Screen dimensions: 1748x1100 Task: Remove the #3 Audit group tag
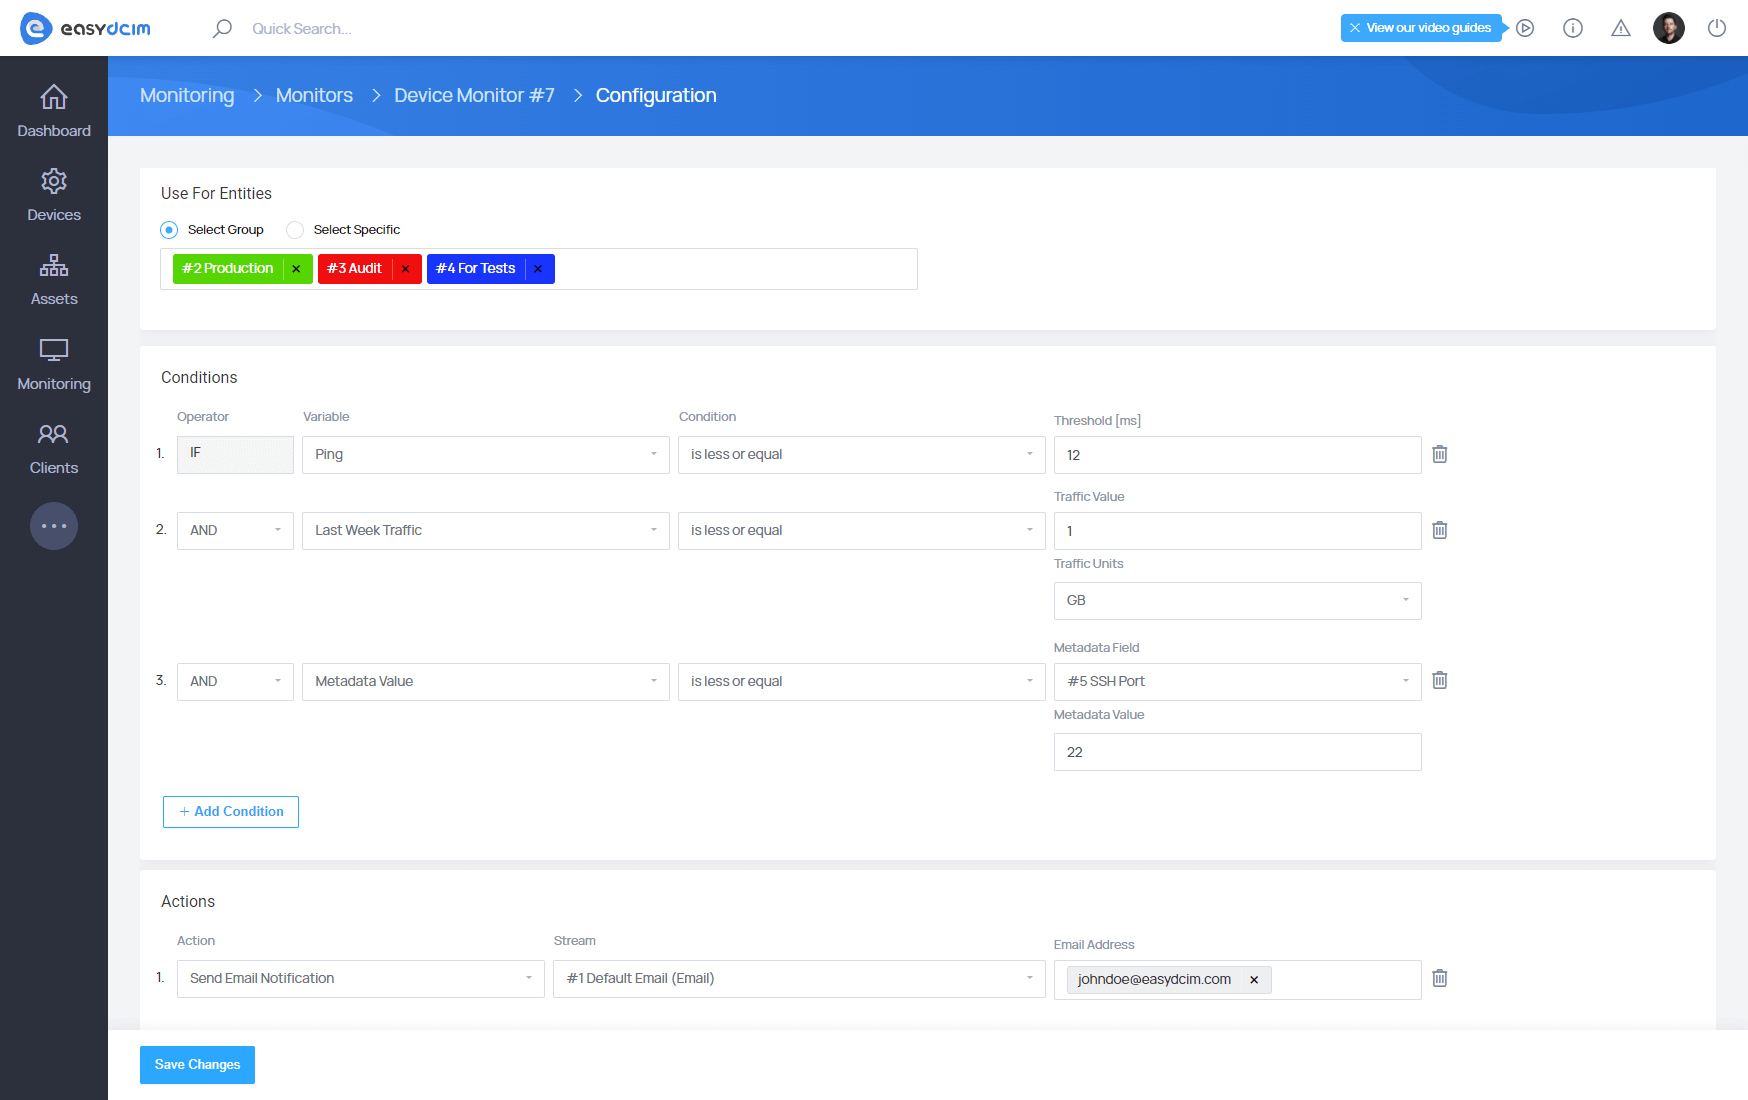pos(405,268)
